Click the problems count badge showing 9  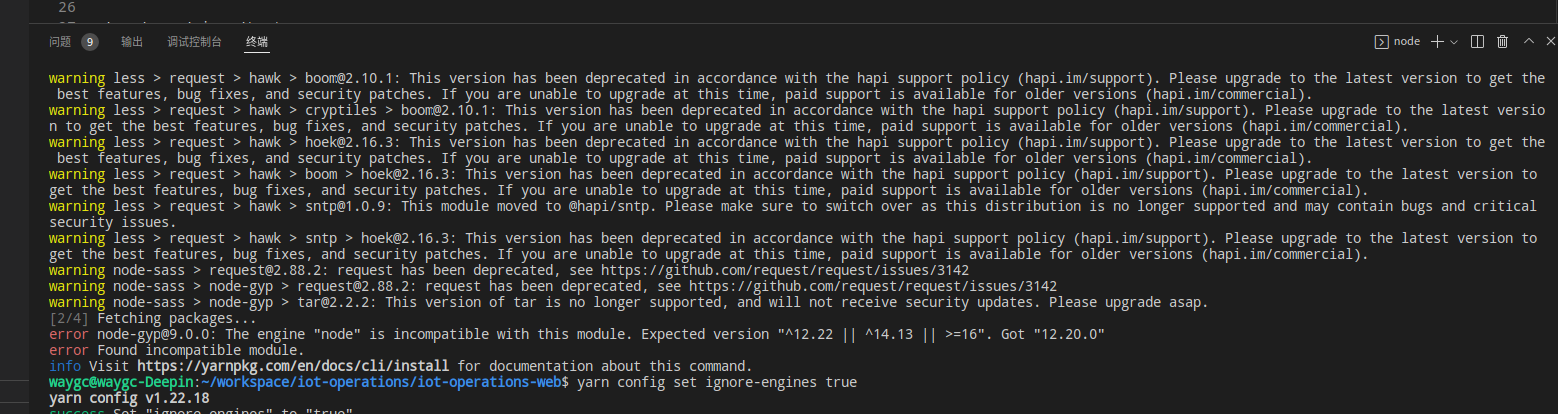(x=90, y=42)
